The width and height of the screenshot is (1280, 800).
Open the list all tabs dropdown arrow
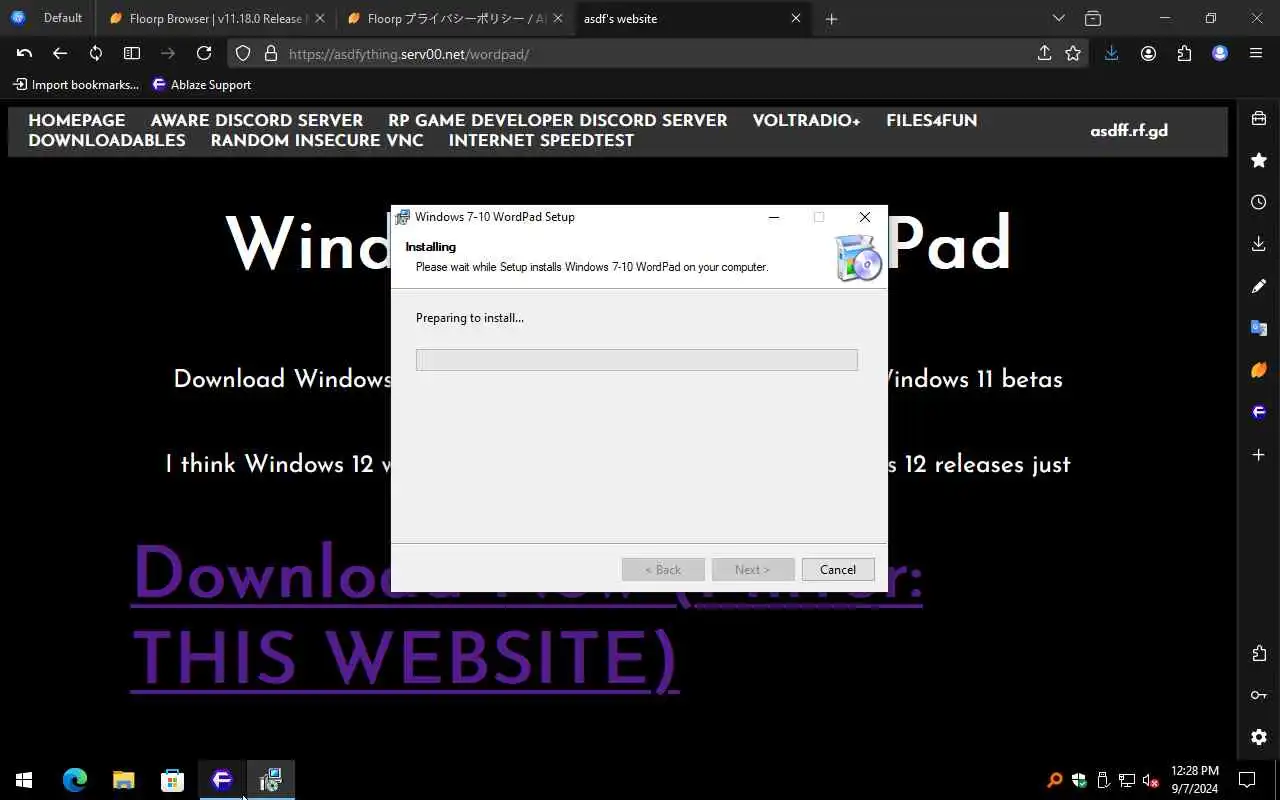1059,18
